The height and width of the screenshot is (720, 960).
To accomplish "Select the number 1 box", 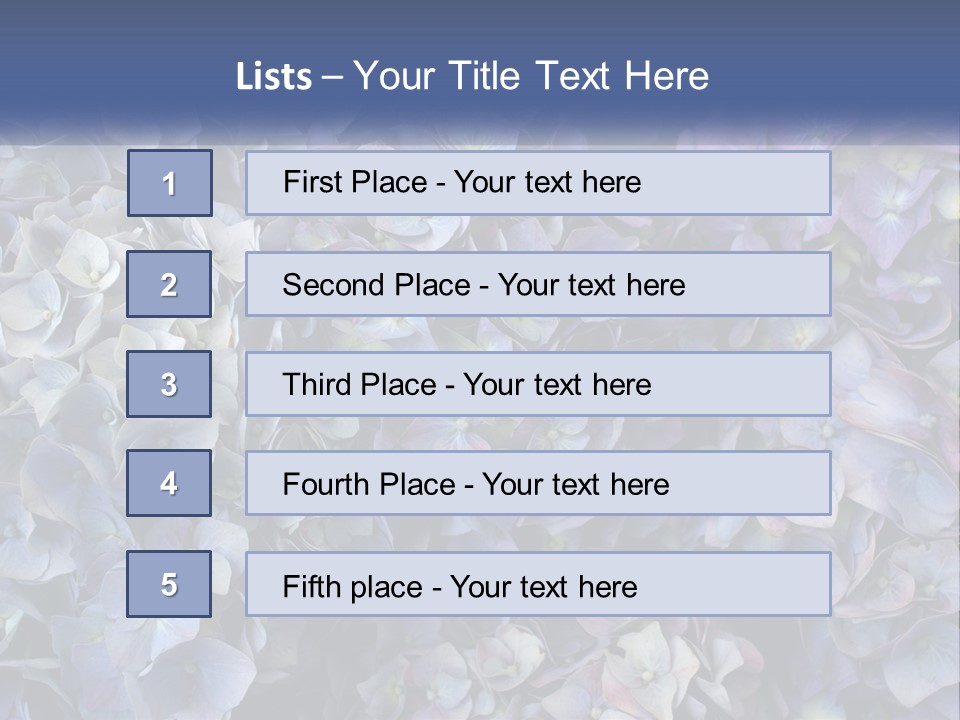I will coord(170,183).
